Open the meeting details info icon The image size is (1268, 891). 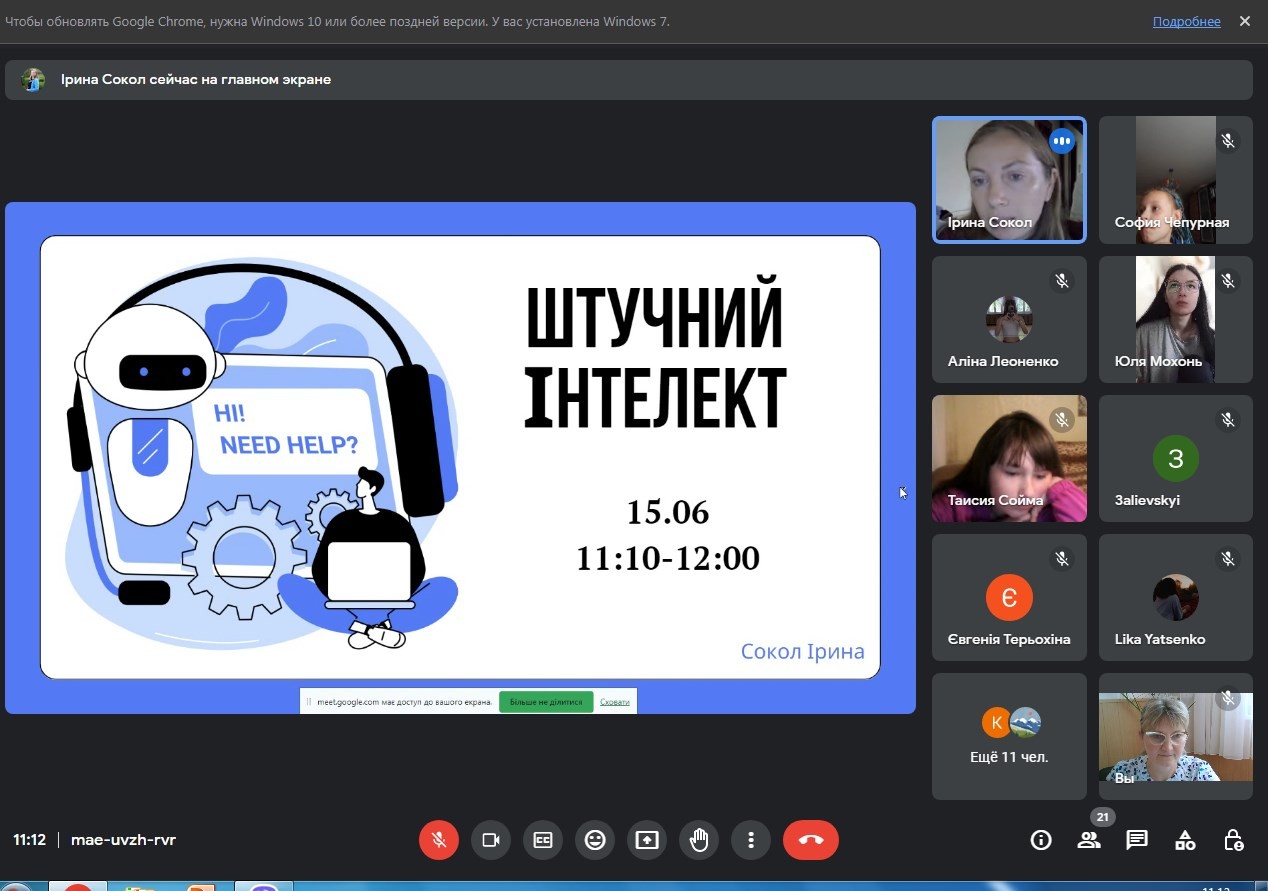(x=1041, y=840)
